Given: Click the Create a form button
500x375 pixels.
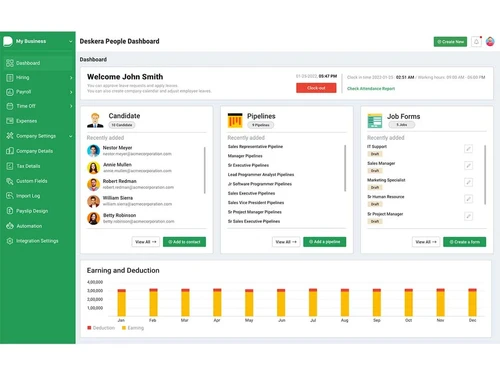Looking at the screenshot, I should pyautogui.click(x=464, y=242).
